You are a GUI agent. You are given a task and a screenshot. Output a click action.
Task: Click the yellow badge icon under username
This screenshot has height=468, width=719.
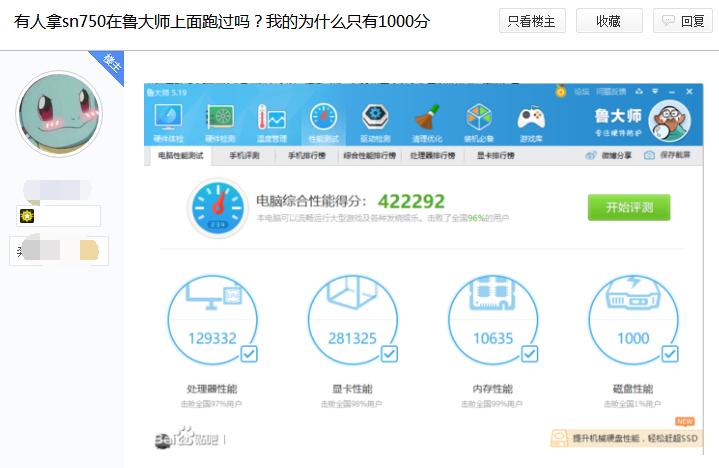[27, 215]
